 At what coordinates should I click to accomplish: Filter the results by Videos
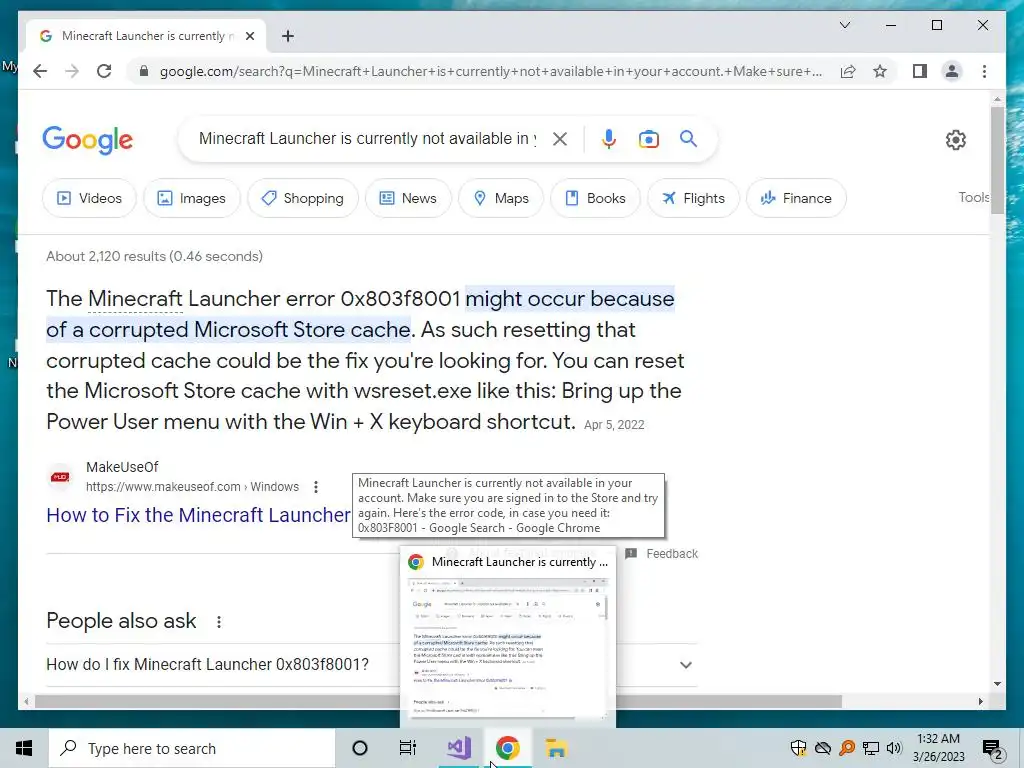point(89,198)
